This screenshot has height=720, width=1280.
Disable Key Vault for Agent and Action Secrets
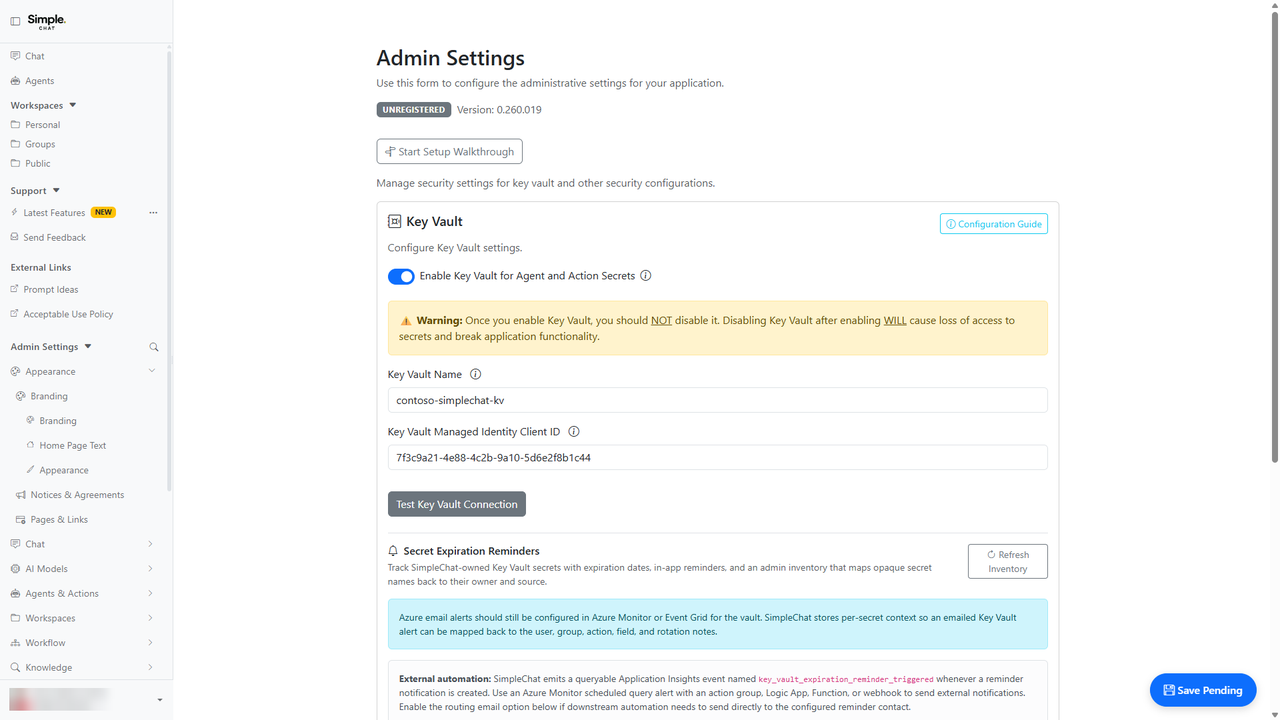pyautogui.click(x=401, y=277)
